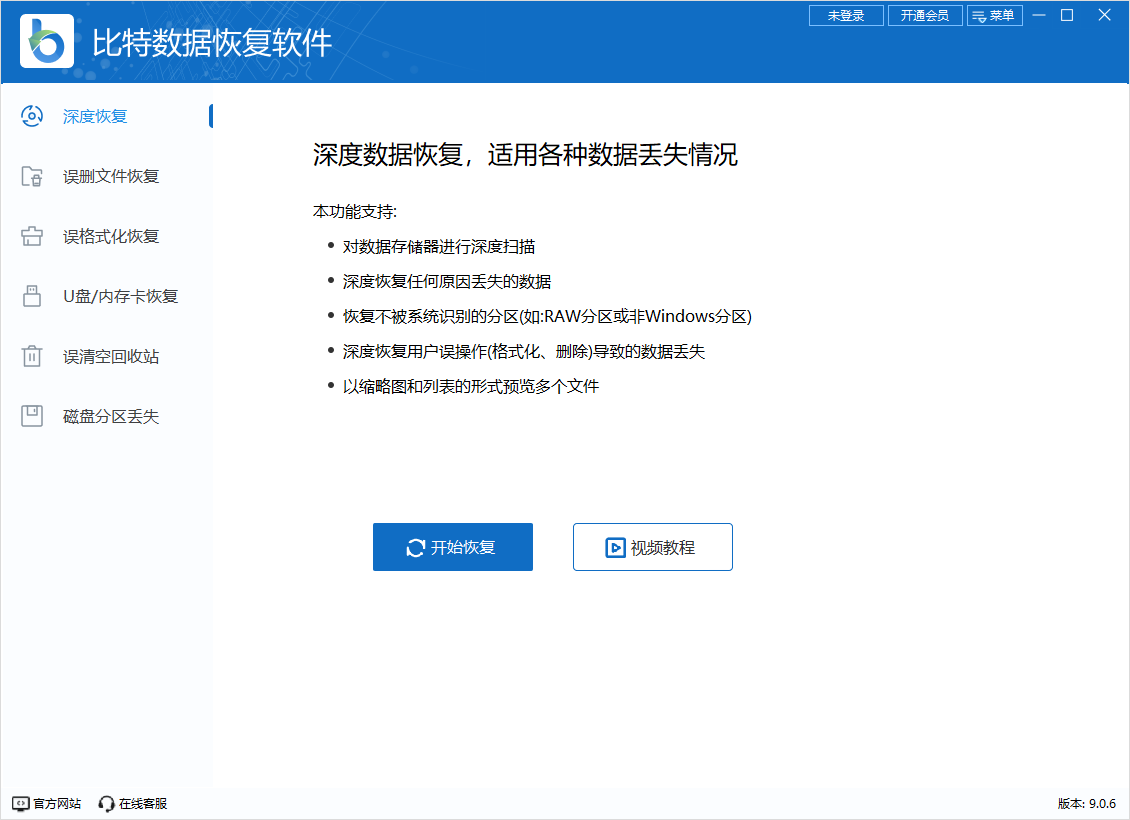Screen dimensions: 1130x820
Task: Click the video play icon on 视频教程
Action: 617,546
